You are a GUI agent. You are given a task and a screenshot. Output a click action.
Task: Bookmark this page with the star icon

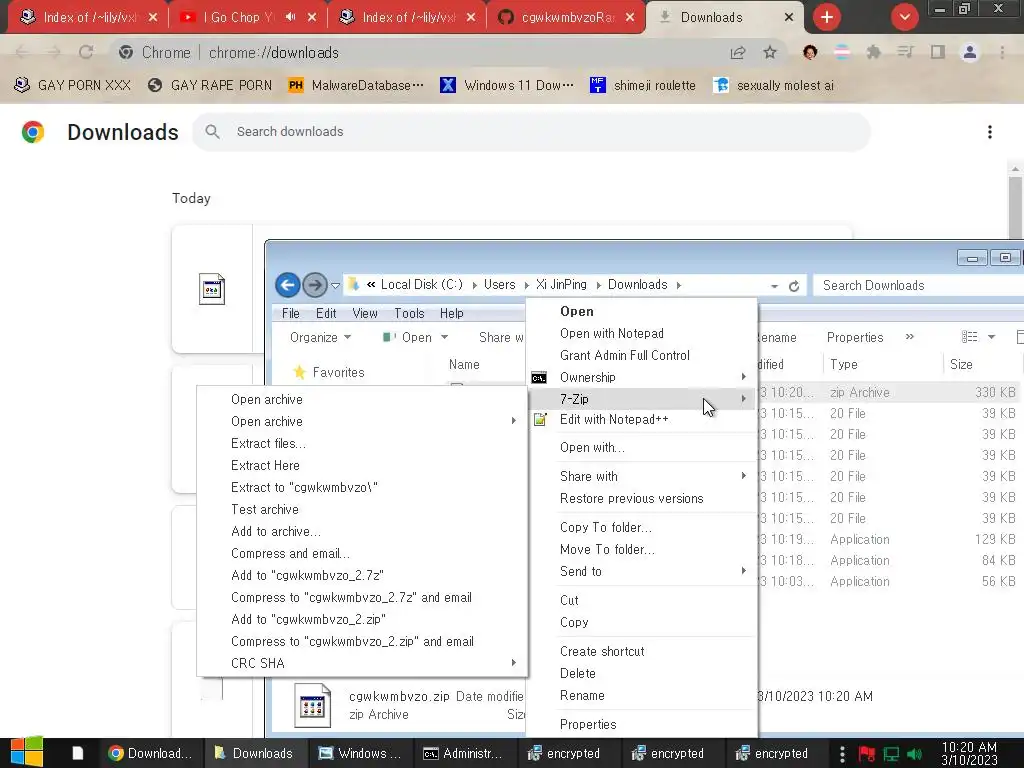[770, 52]
